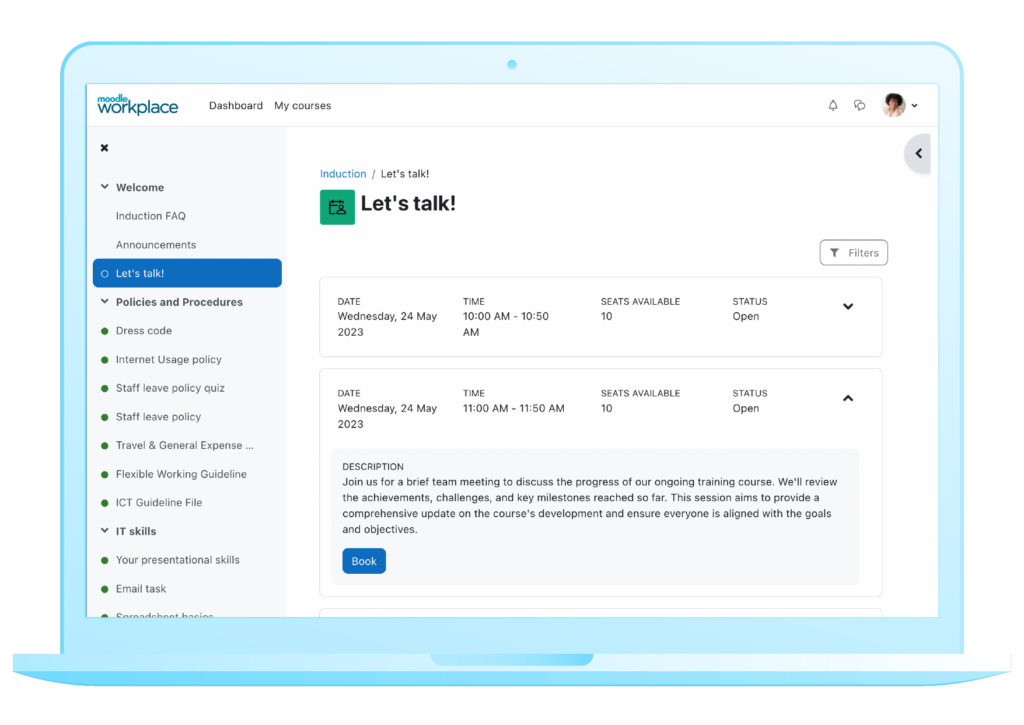Click the filter funnel icon on Filters
The image size is (1024, 725).
pos(835,252)
